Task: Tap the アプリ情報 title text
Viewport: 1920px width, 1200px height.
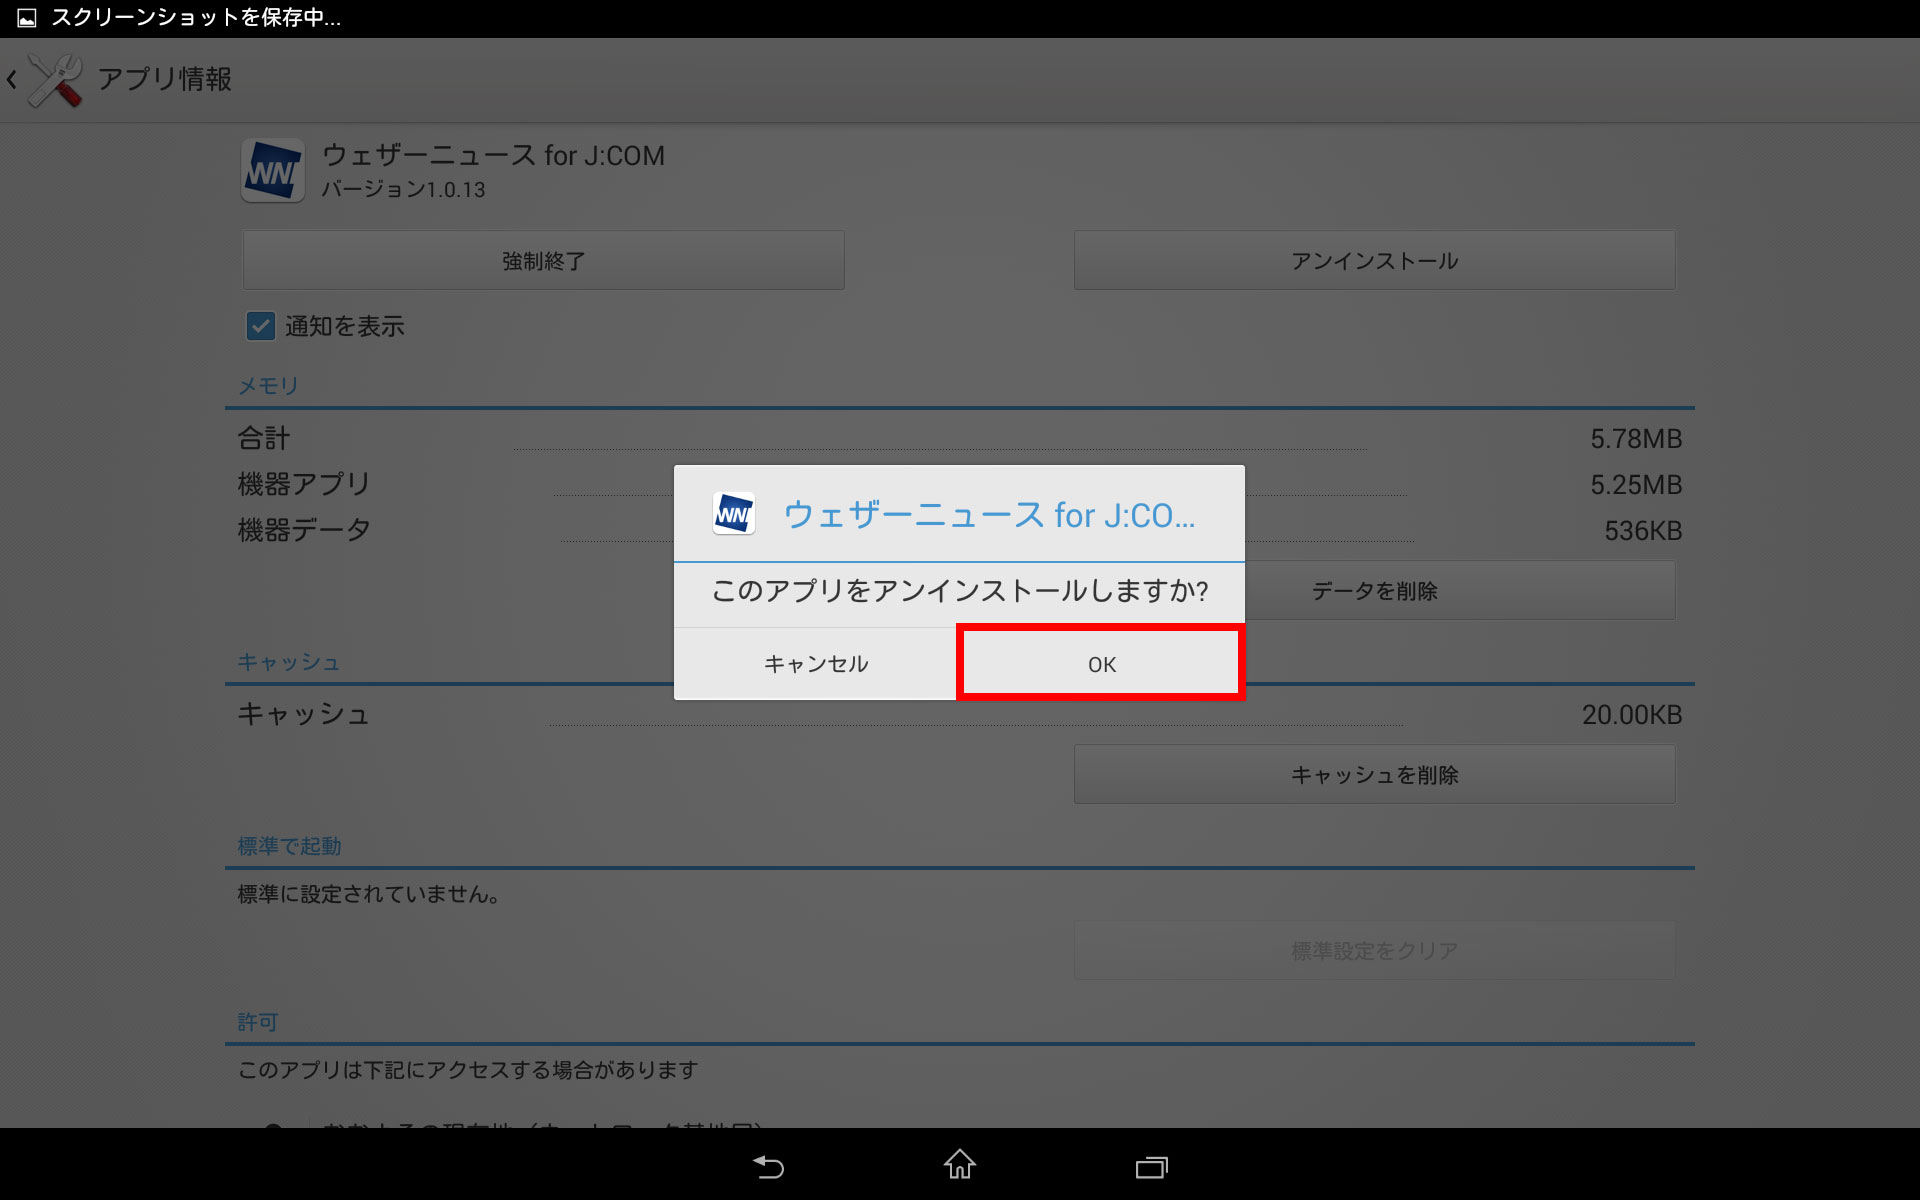Action: [165, 79]
